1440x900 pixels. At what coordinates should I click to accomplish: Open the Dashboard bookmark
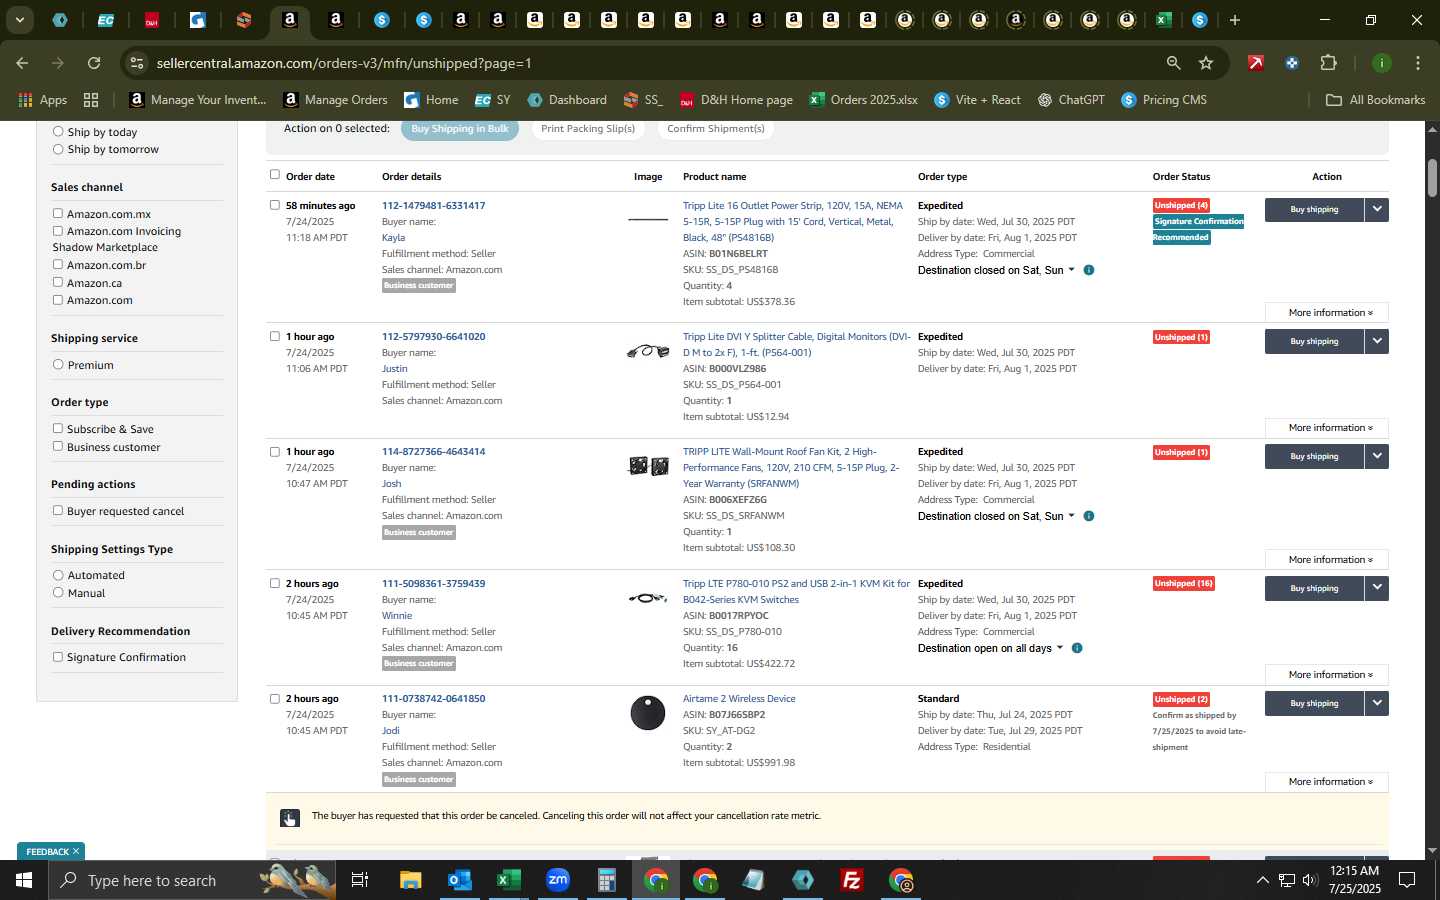coord(567,100)
